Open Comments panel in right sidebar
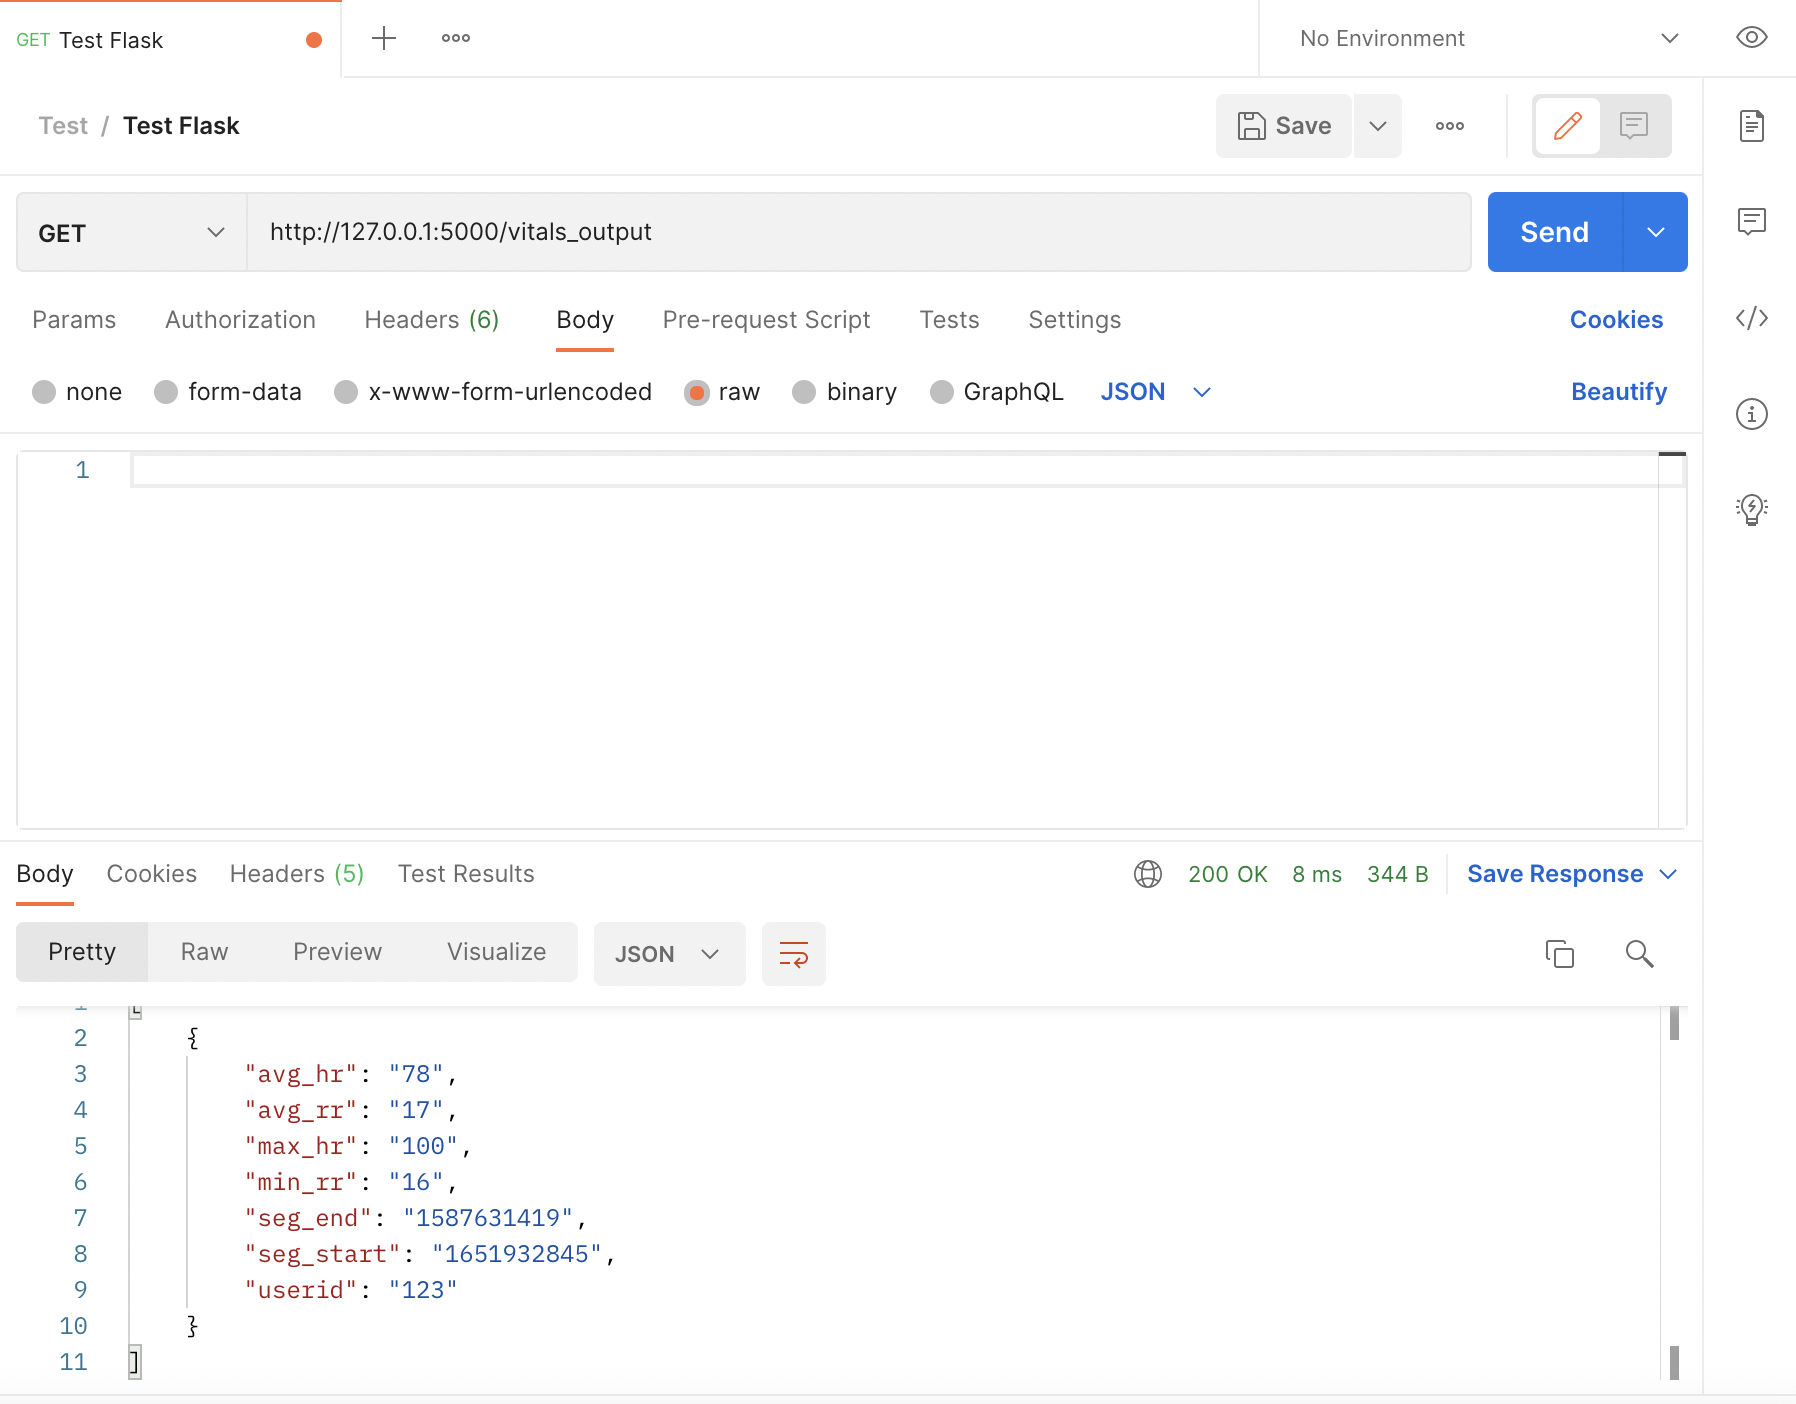This screenshot has height=1404, width=1796. pyautogui.click(x=1752, y=221)
